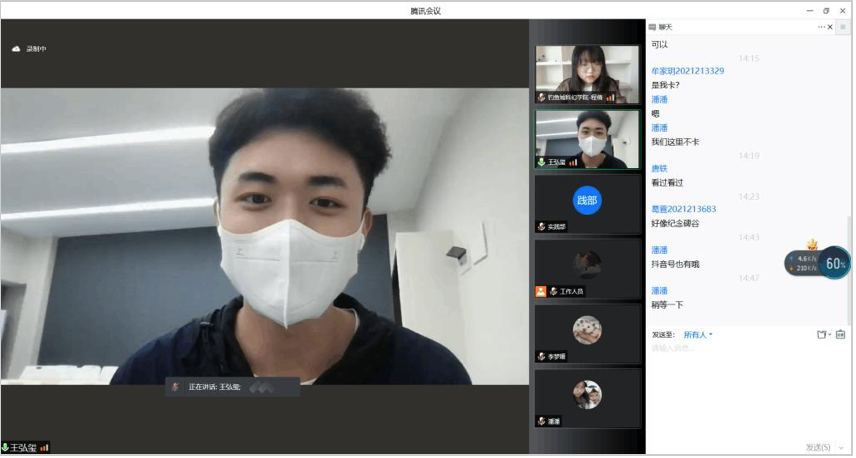Image resolution: width=856 pixels, height=458 pixels.
Task: Open the chat history save icon
Action: click(x=840, y=334)
